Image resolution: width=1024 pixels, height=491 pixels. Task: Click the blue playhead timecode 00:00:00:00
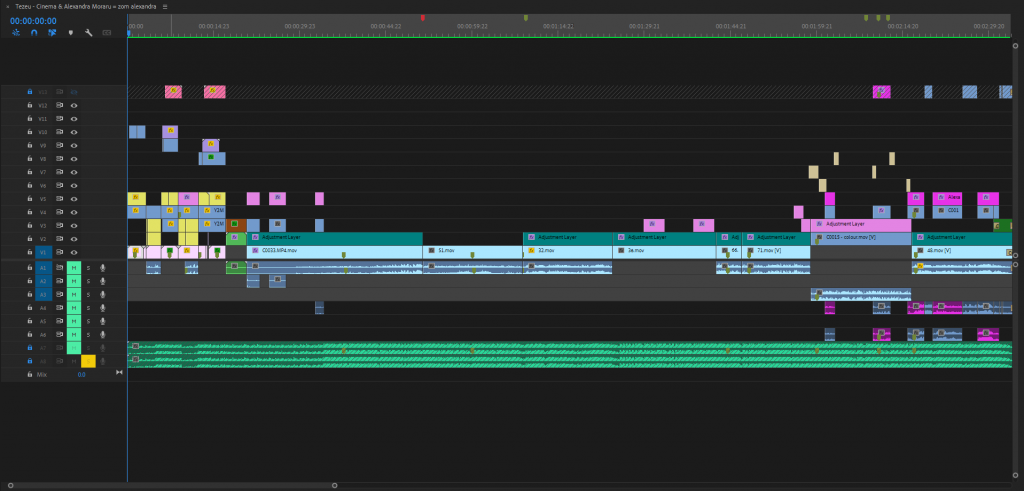[x=33, y=19]
